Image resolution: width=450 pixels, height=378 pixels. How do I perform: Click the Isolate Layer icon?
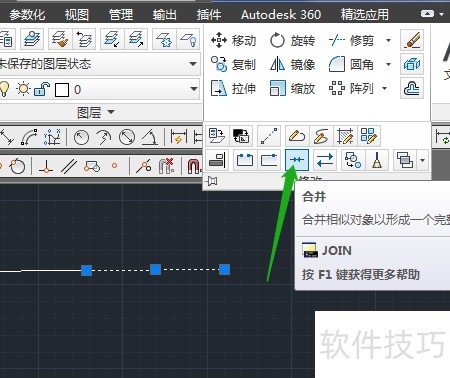pyautogui.click(x=112, y=39)
